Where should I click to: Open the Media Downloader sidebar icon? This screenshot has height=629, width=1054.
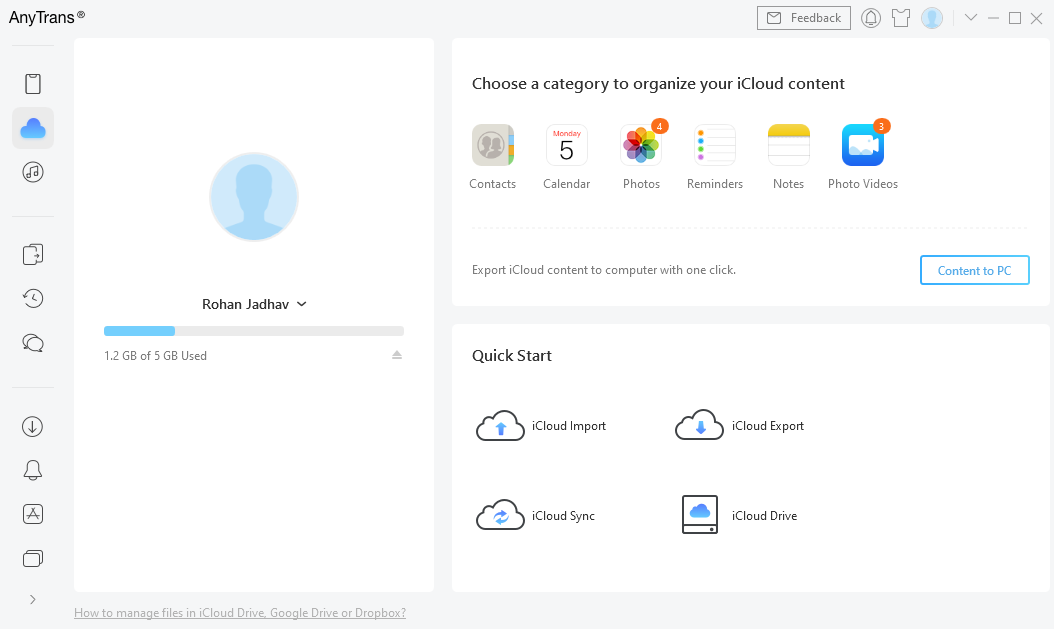pos(33,426)
